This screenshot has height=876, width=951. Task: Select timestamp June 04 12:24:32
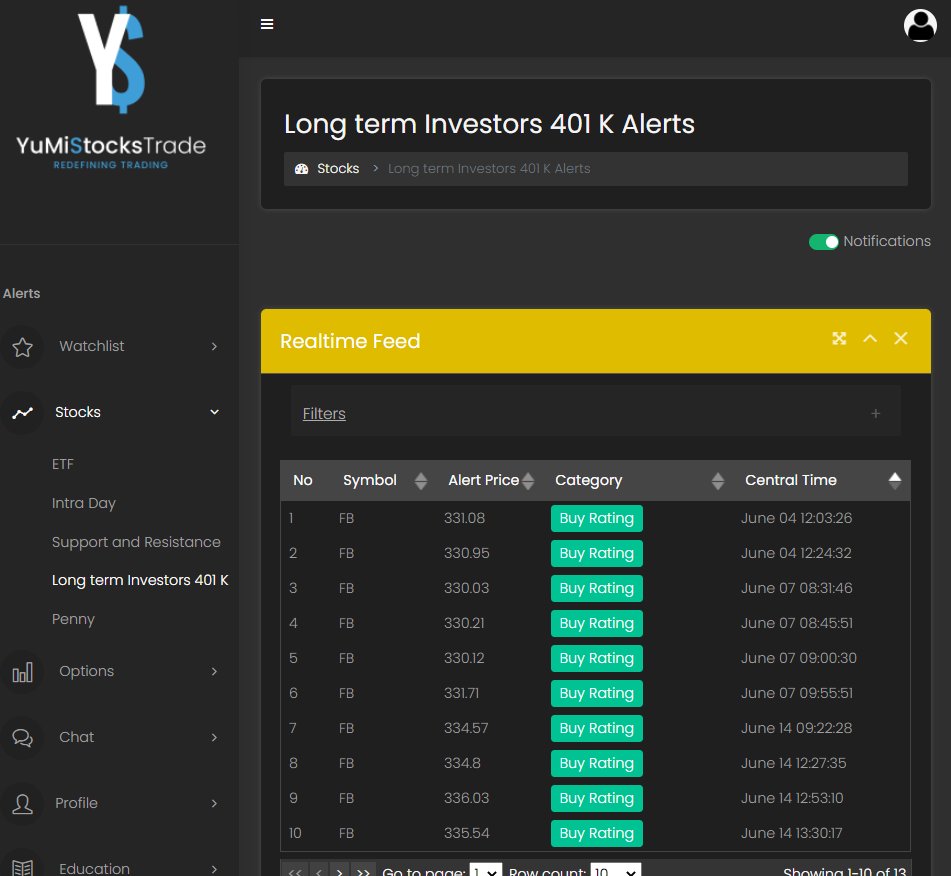coord(796,553)
